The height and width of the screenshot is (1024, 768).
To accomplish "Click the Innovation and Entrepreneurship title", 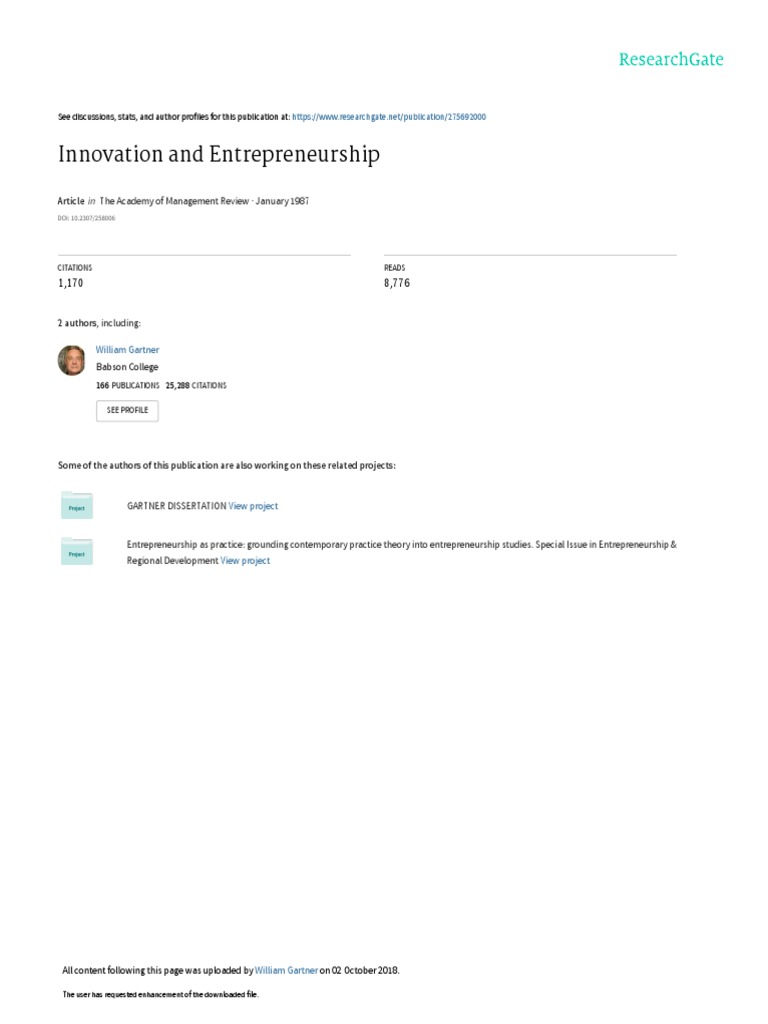I will [219, 155].
